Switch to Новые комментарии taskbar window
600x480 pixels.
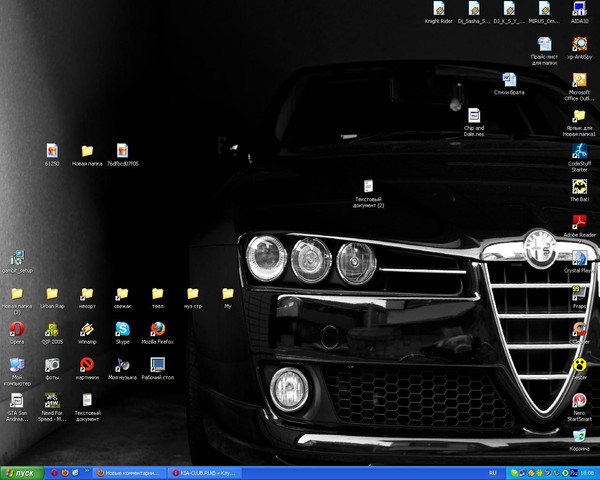pos(130,473)
